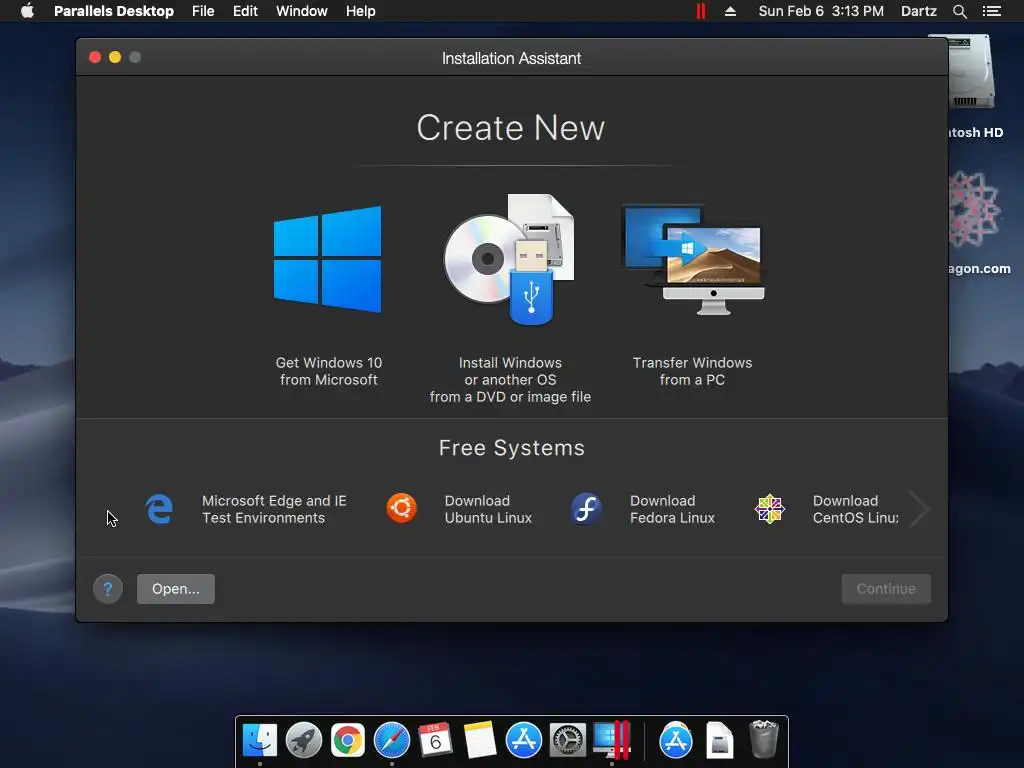The image size is (1024, 768).
Task: Pick the Transfer Windows from a PC icon
Action: (694, 259)
